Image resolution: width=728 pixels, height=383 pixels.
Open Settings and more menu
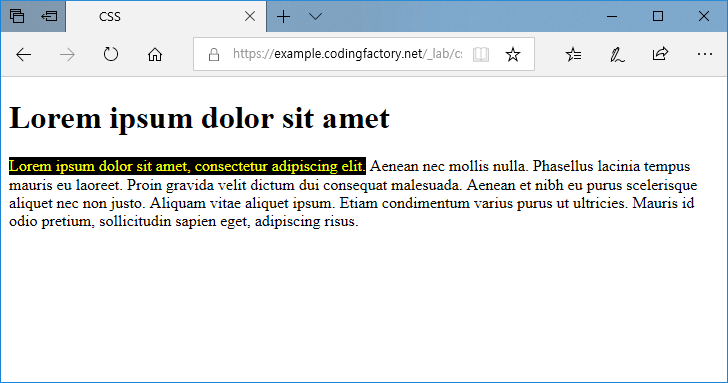coord(705,54)
